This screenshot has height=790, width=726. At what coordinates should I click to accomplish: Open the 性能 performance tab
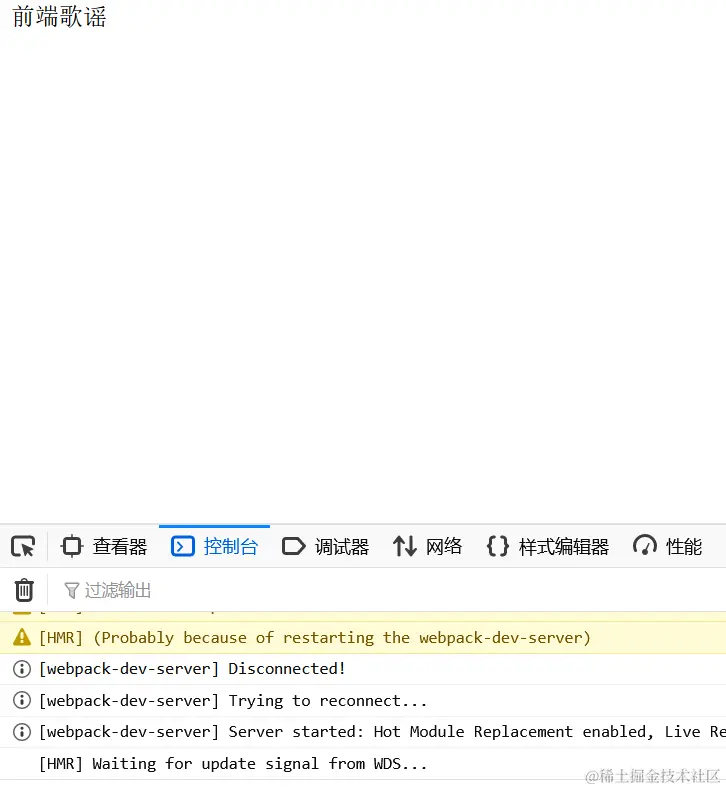pos(668,546)
